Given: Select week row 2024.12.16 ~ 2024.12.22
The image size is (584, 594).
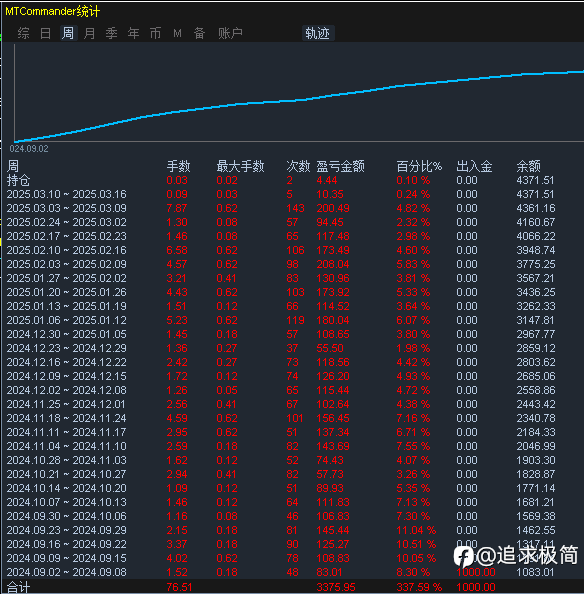Looking at the screenshot, I should (292, 363).
